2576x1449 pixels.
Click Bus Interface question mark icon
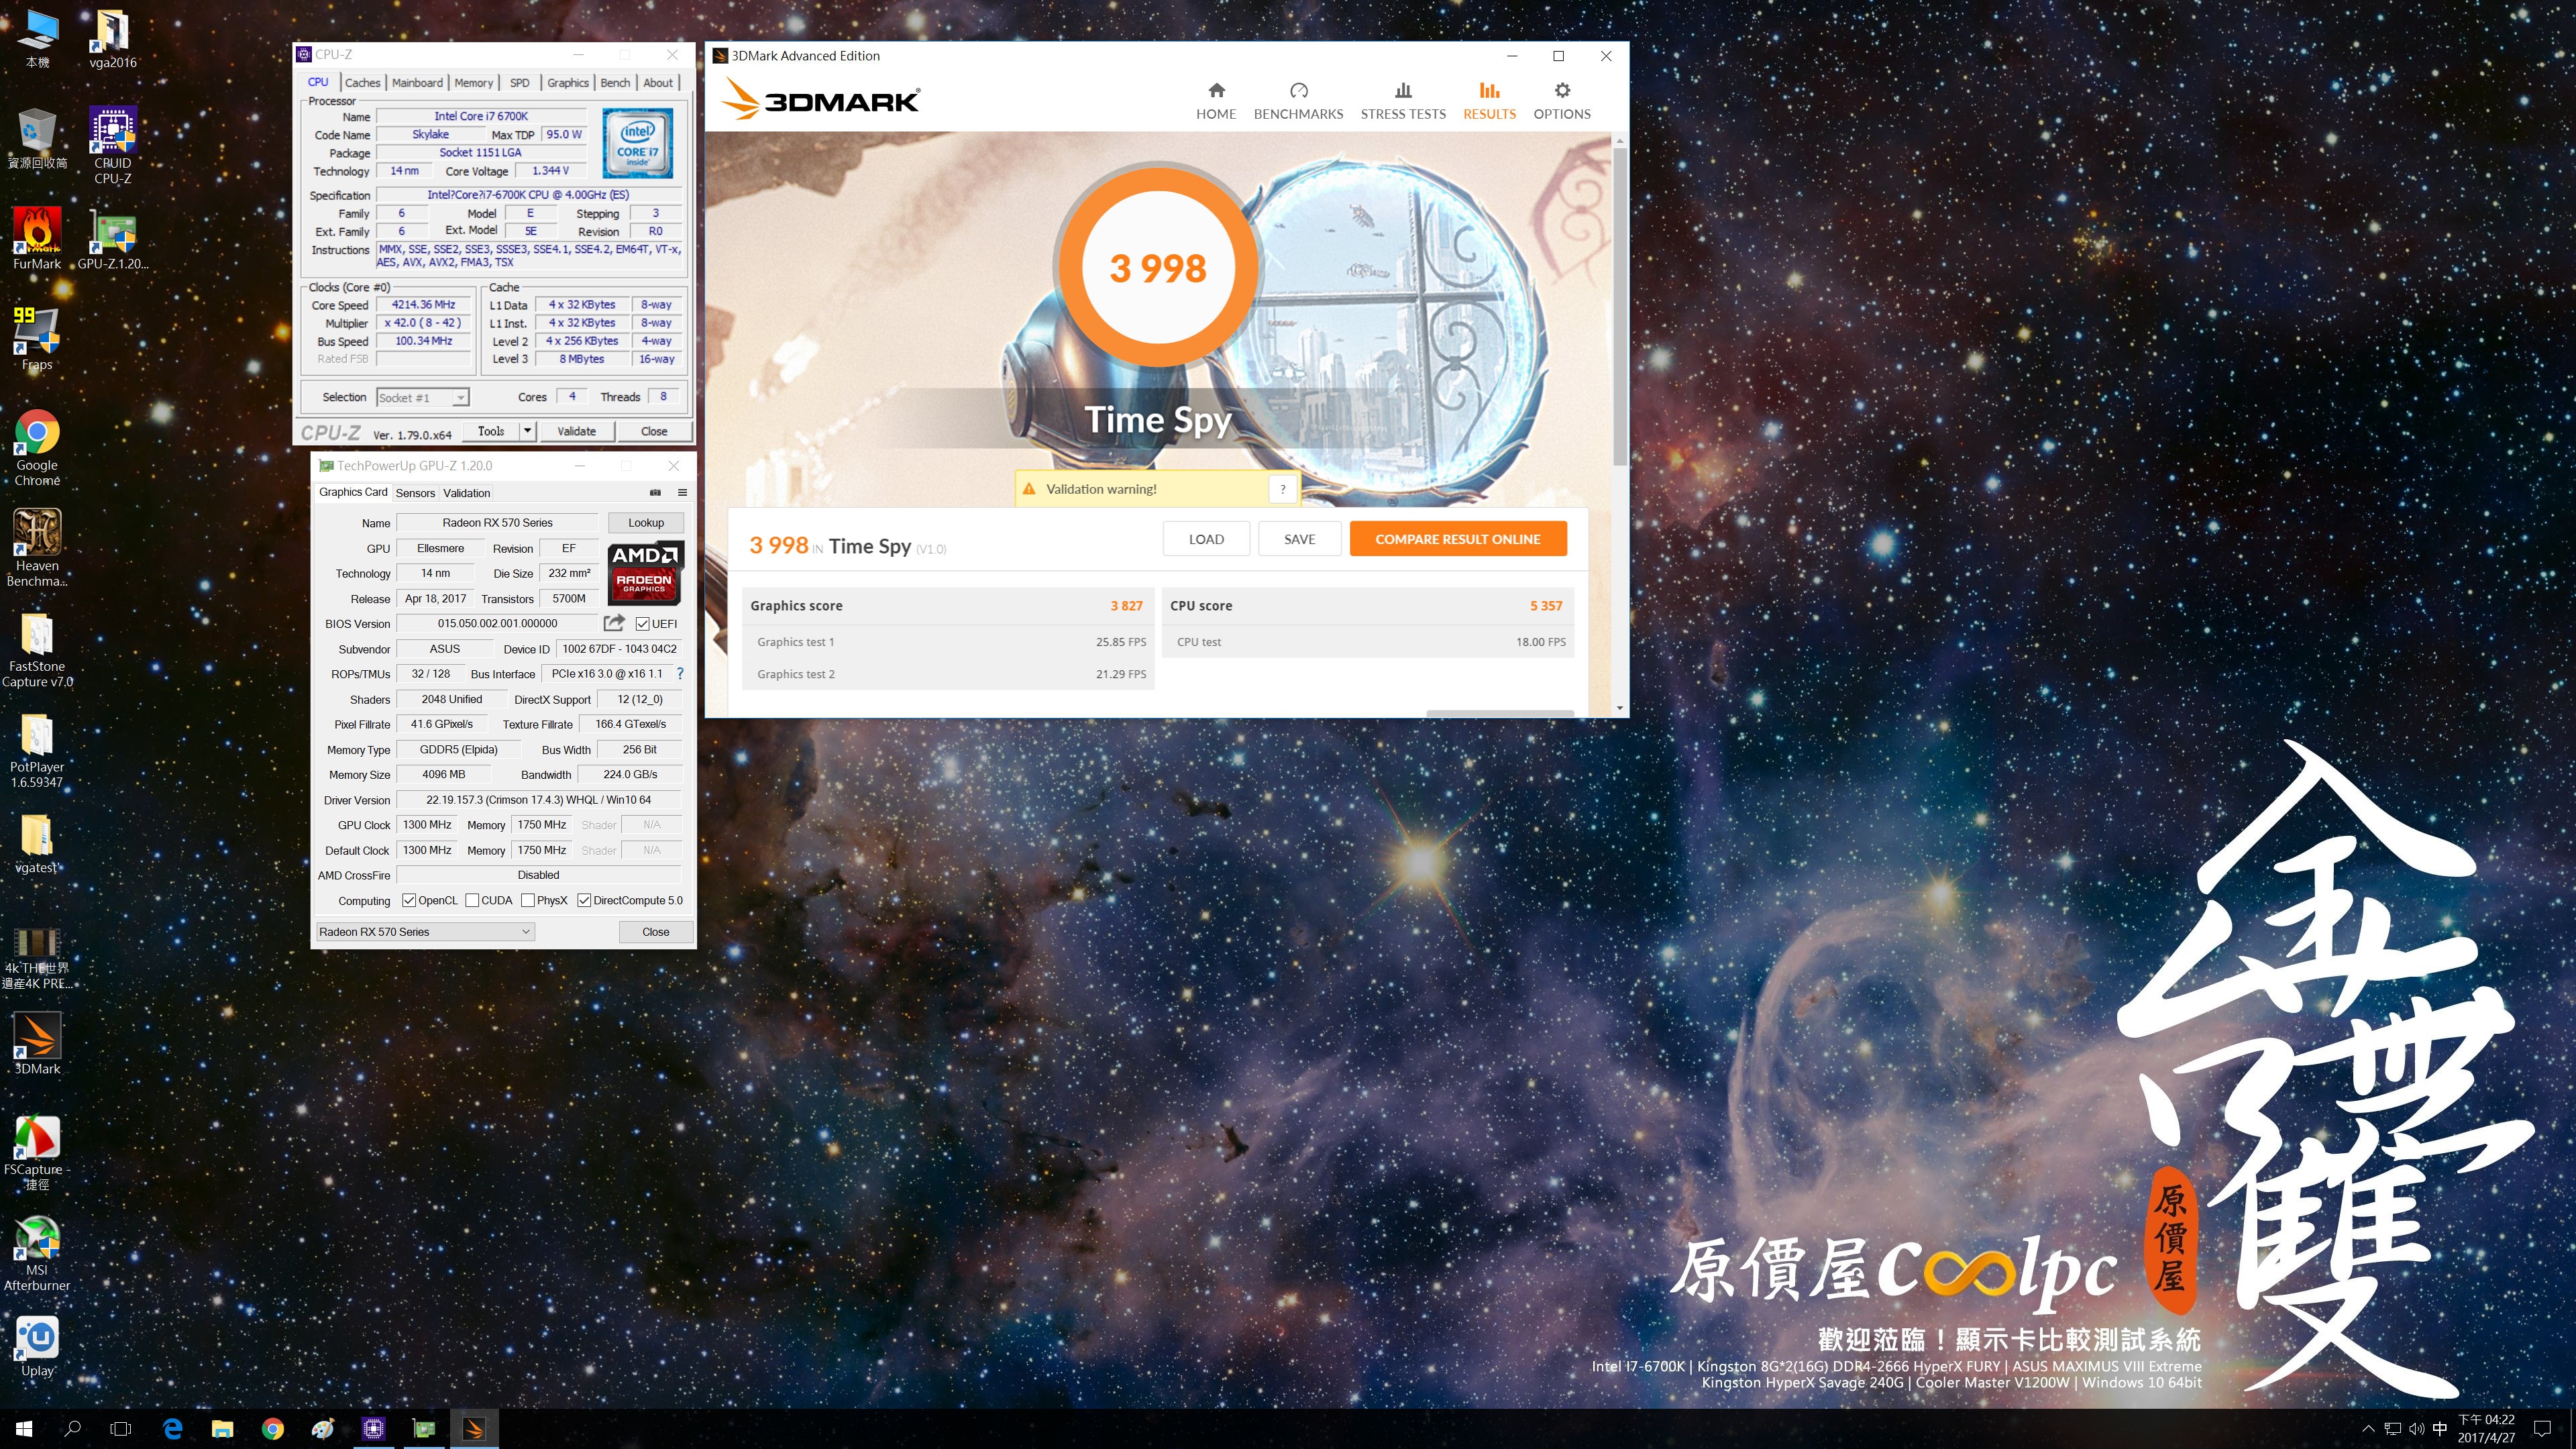coord(680,674)
